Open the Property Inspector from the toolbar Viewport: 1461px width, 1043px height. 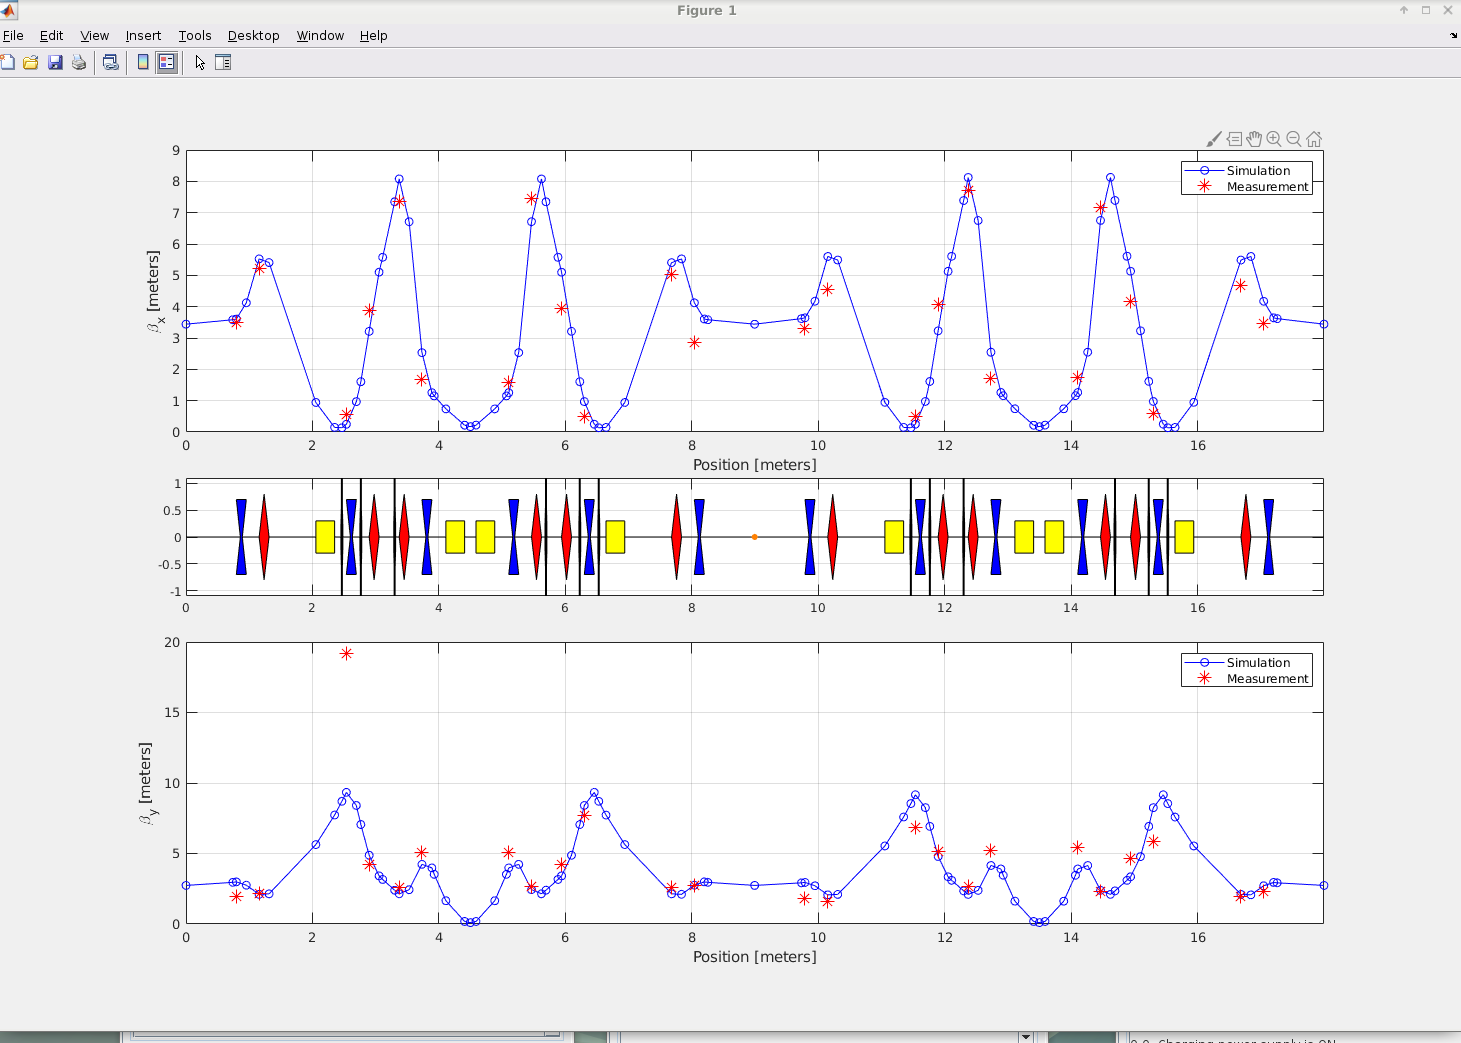point(223,62)
